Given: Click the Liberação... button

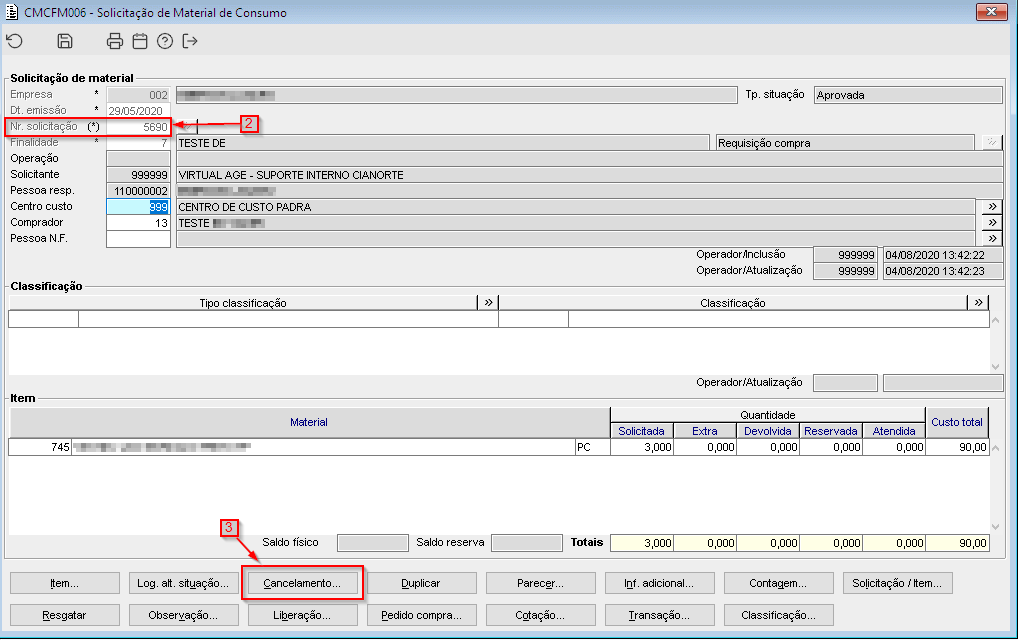Looking at the screenshot, I should pyautogui.click(x=303, y=615).
